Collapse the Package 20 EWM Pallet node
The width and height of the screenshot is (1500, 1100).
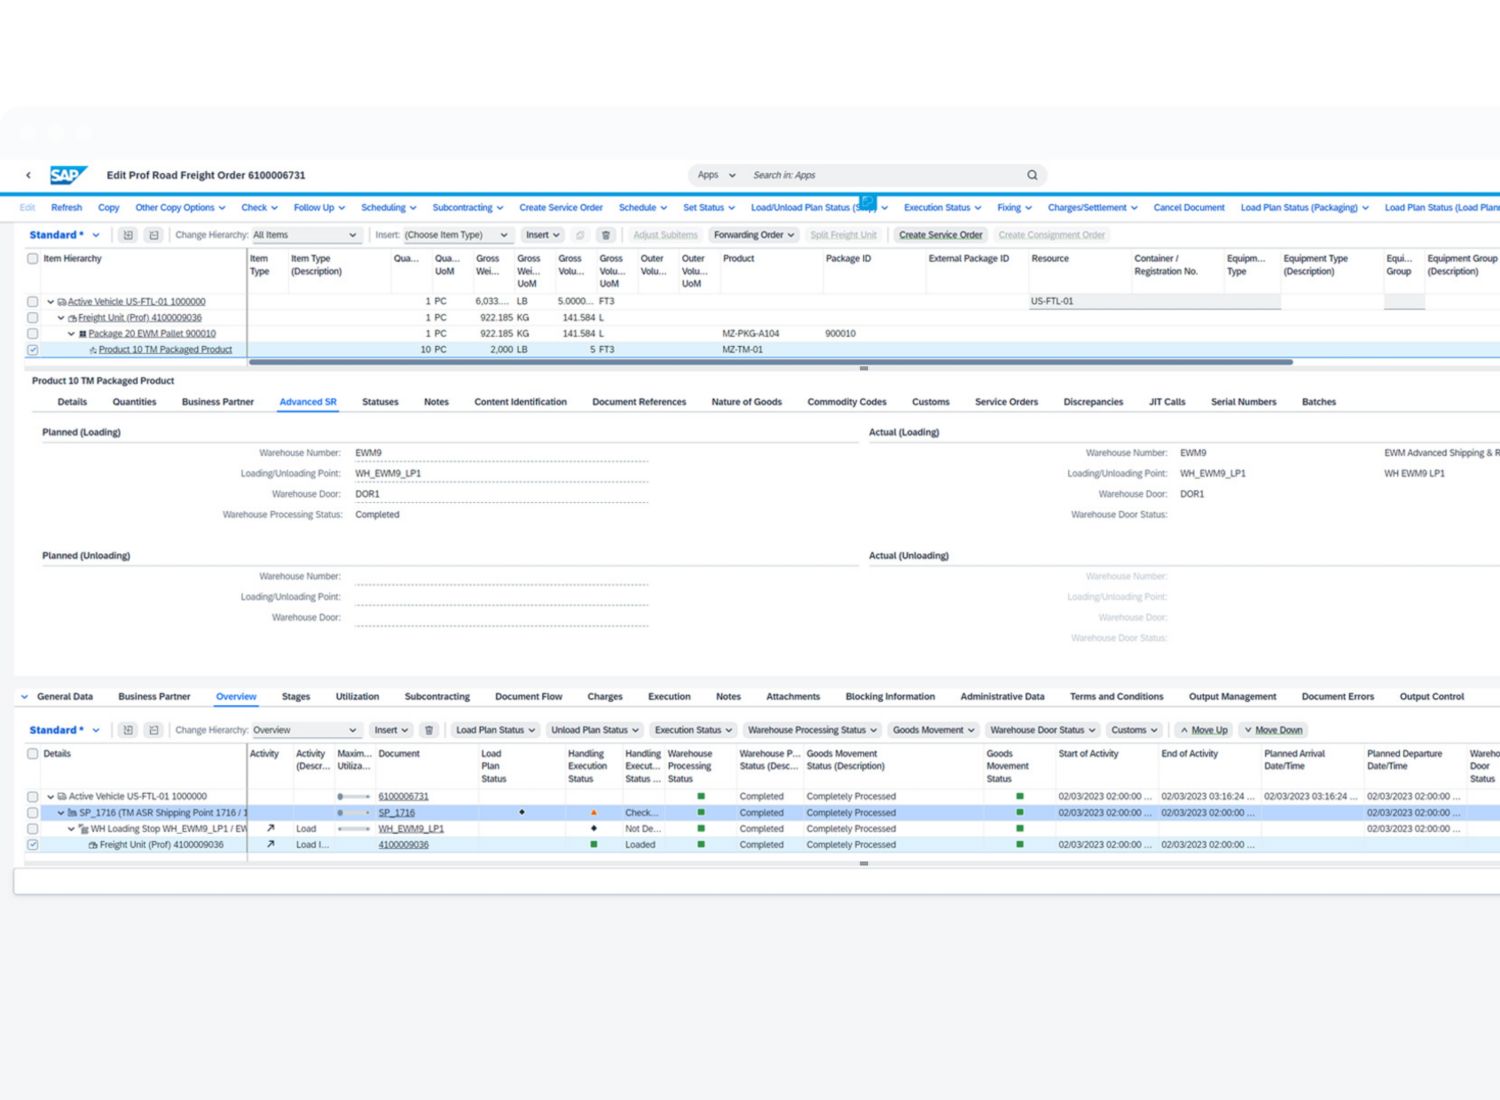(71, 334)
